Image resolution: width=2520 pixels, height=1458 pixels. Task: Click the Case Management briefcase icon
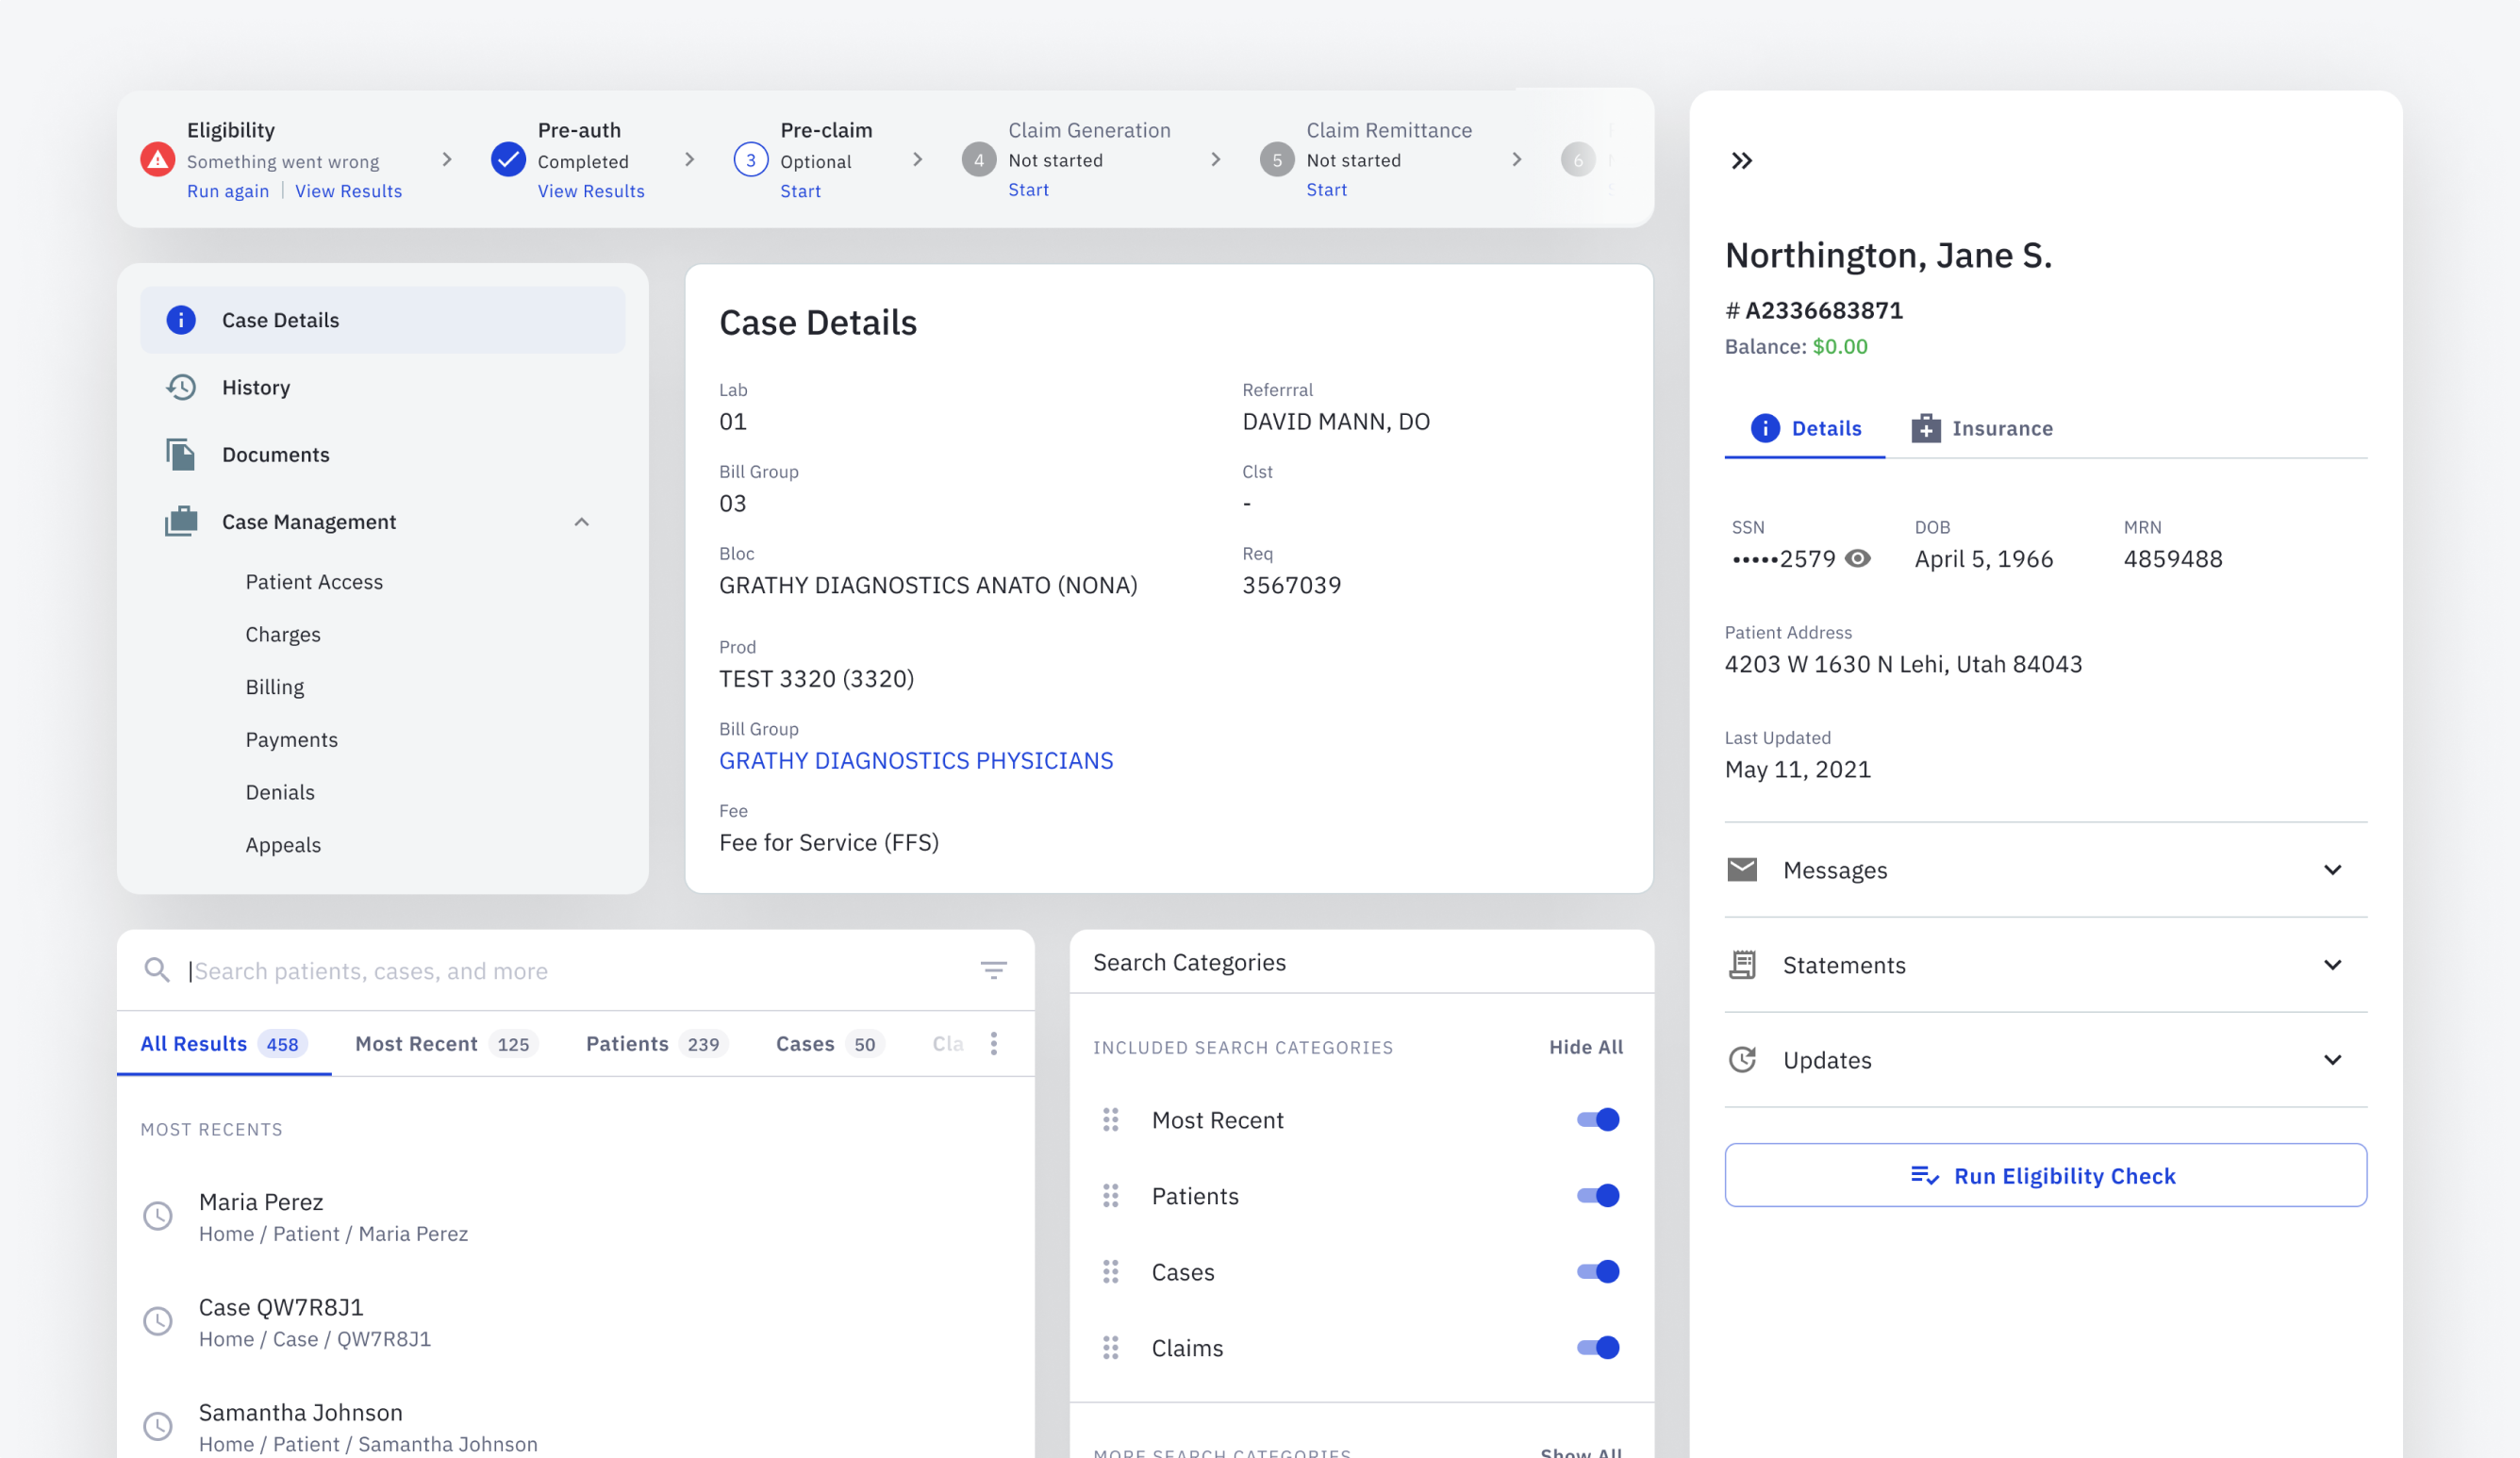click(x=181, y=521)
